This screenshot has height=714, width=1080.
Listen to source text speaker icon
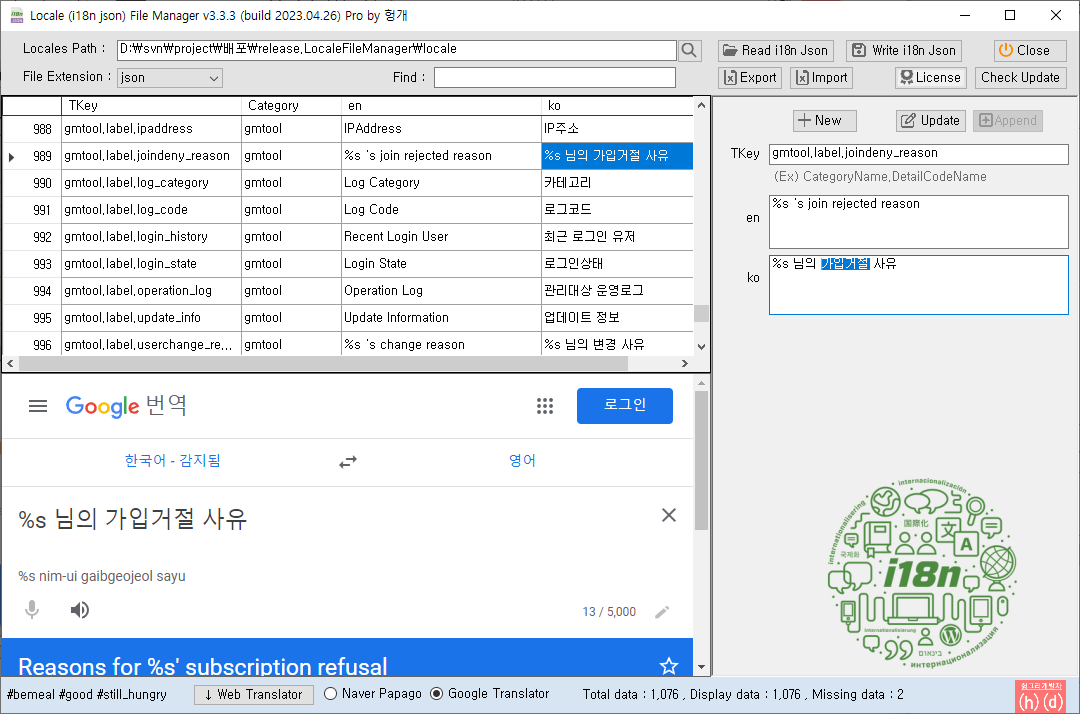(80, 610)
